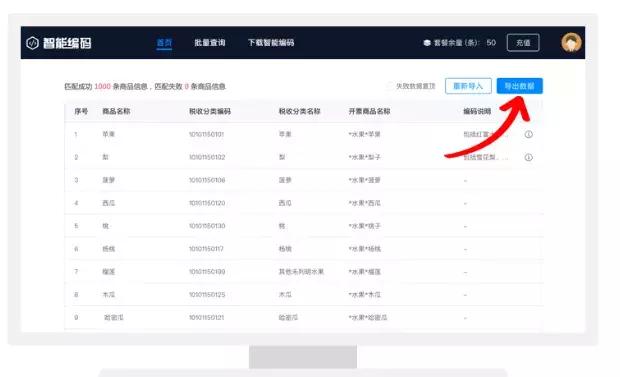Select the 编码说明 column header
620x377 pixels.
coord(477,111)
